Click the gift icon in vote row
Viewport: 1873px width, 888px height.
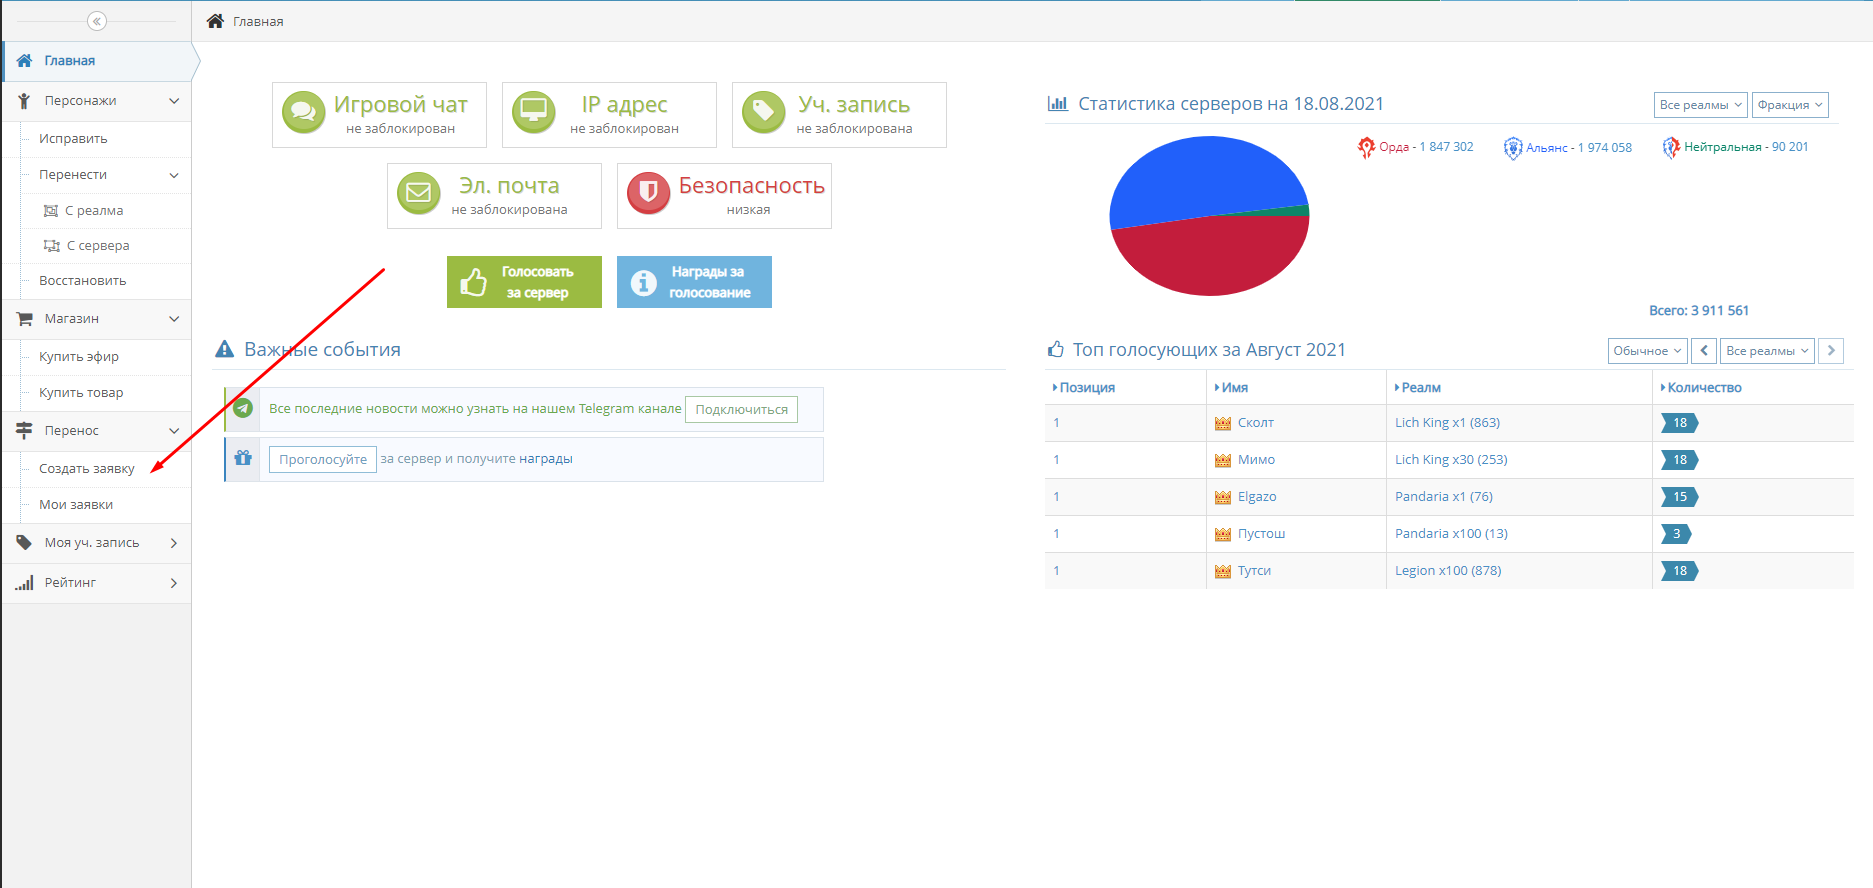click(243, 458)
